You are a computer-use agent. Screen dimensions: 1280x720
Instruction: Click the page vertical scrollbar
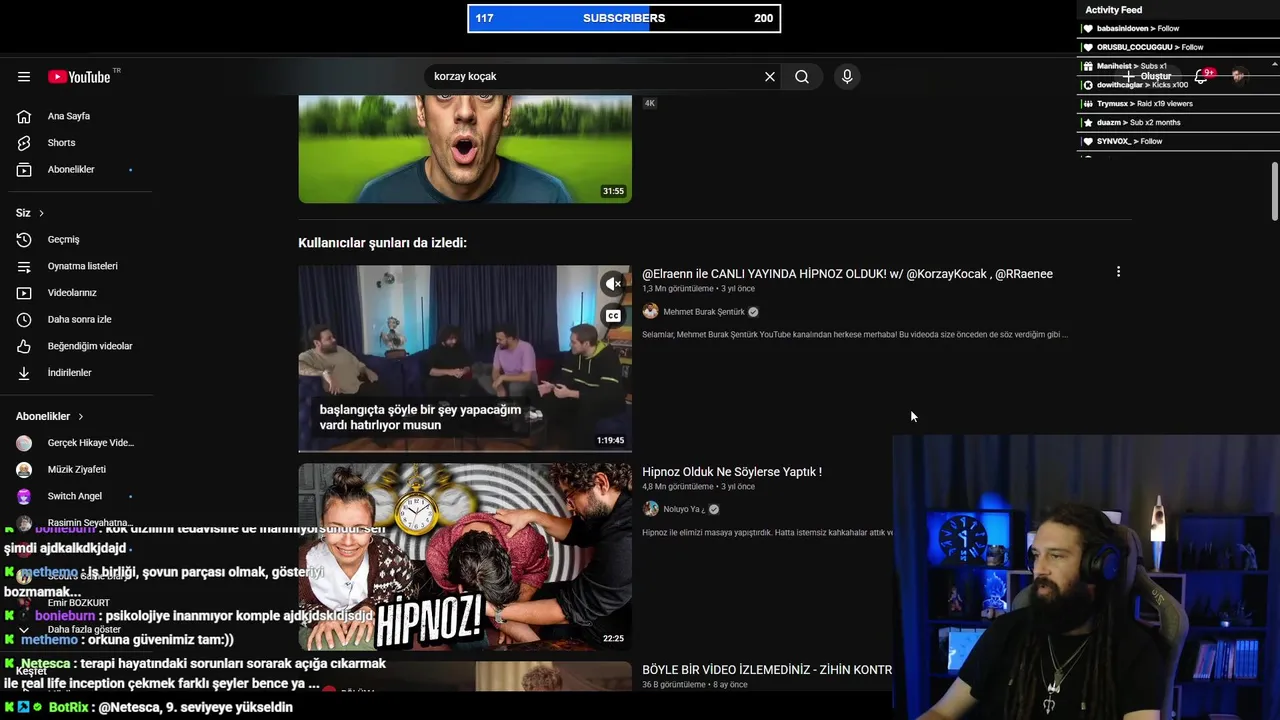click(1274, 190)
